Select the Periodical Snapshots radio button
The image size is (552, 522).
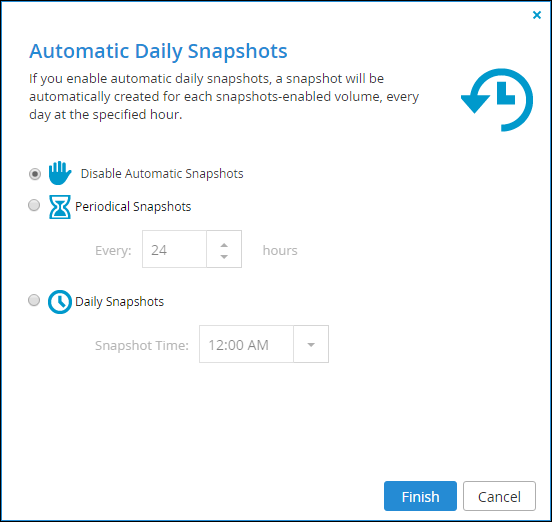[x=34, y=205]
